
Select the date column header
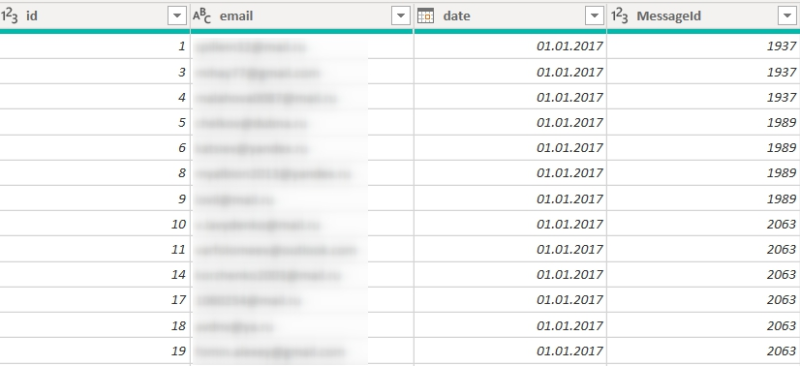[510, 16]
